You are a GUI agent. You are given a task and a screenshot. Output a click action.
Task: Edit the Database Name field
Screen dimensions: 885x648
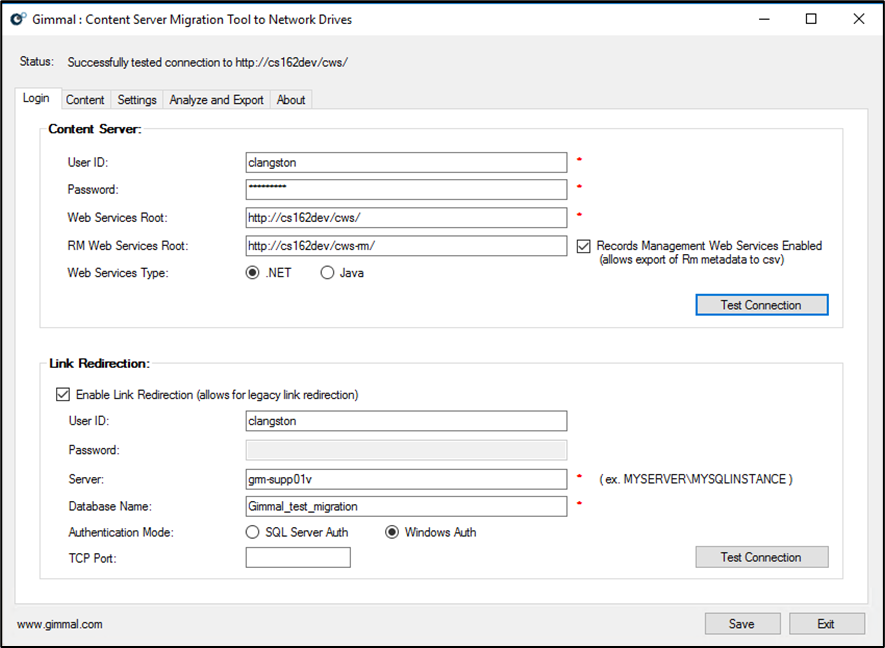click(x=406, y=506)
